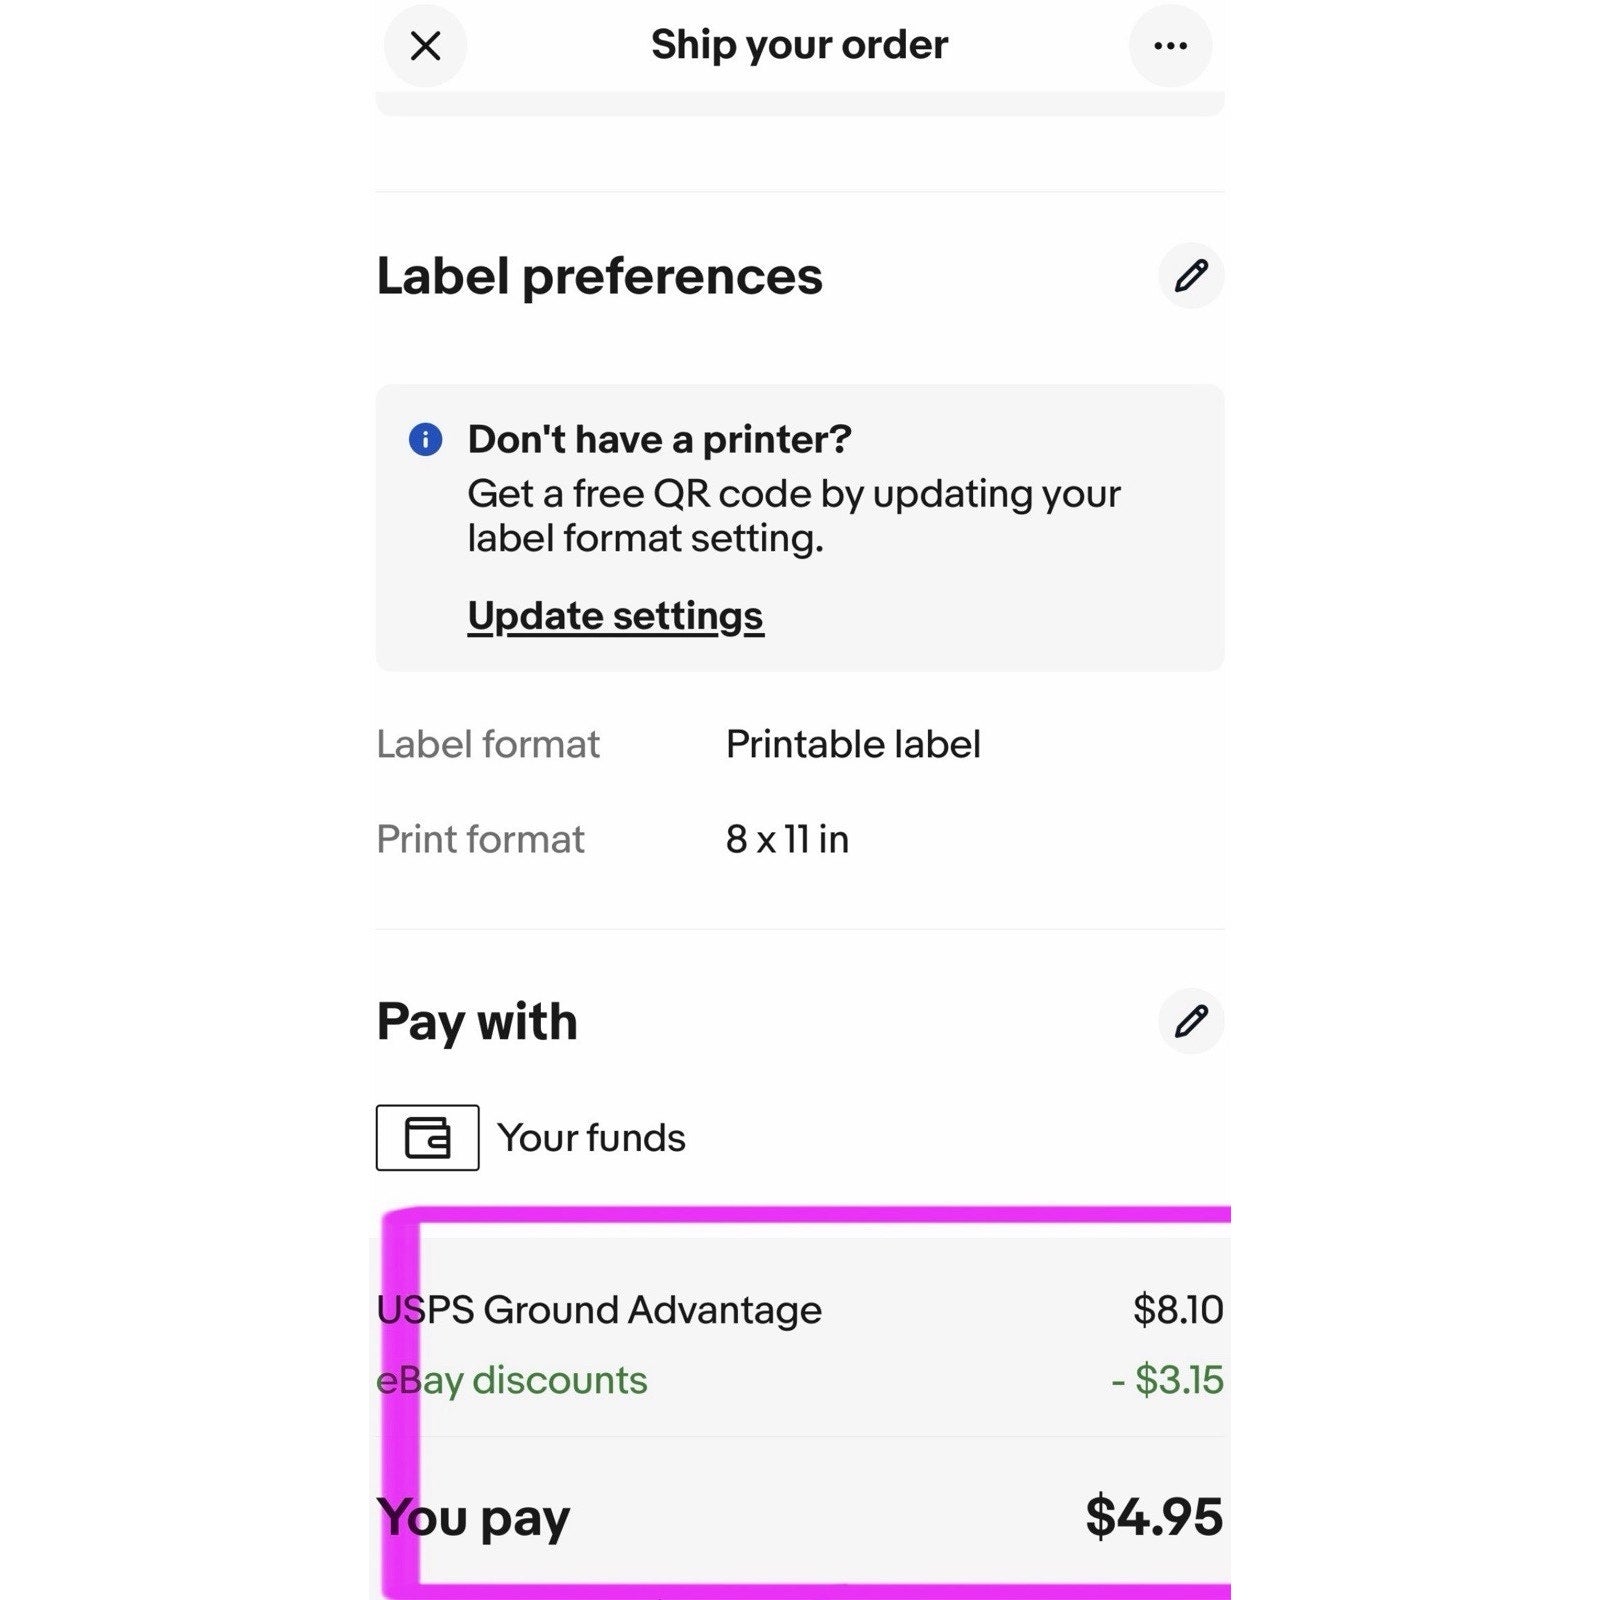Click the eBay discounts line

coord(512,1380)
